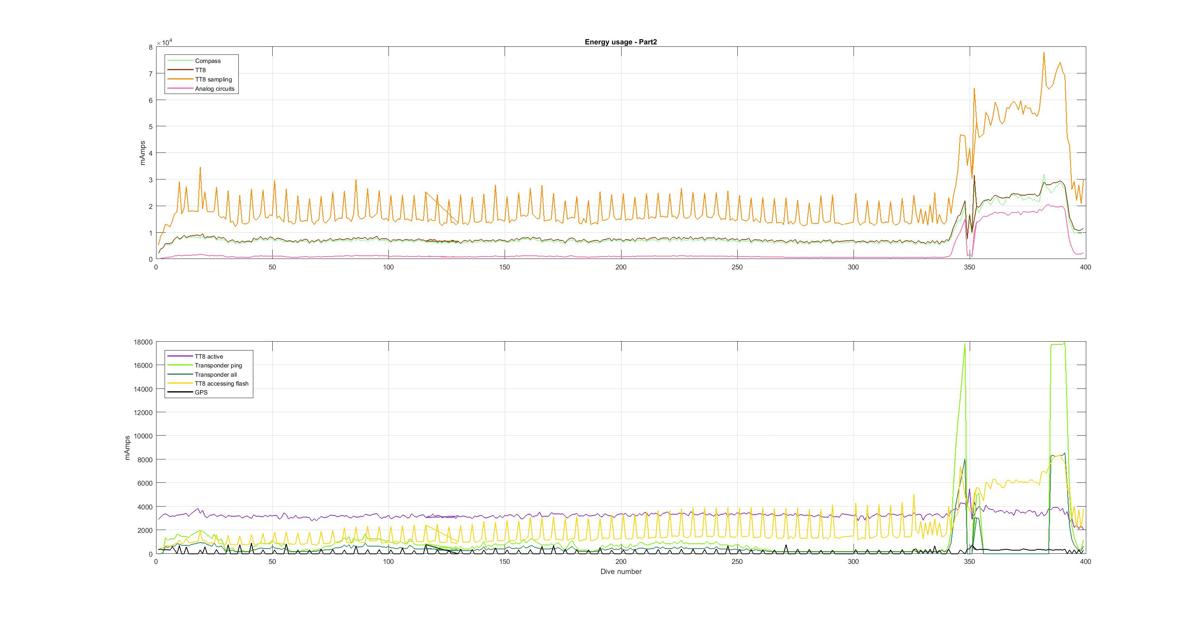The height and width of the screenshot is (622, 1200).
Task: Click the "300" x-axis tick under bottom plot
Action: (x=853, y=562)
